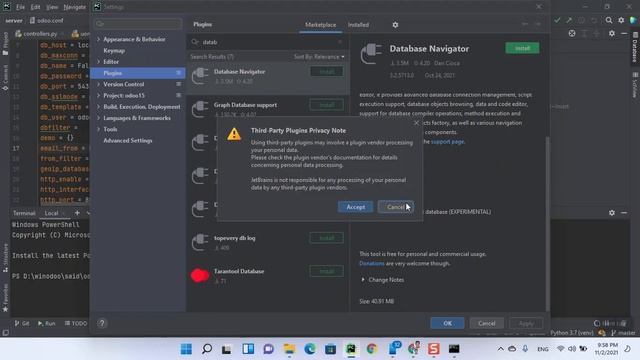Open the TODO tool window

pos(76,323)
